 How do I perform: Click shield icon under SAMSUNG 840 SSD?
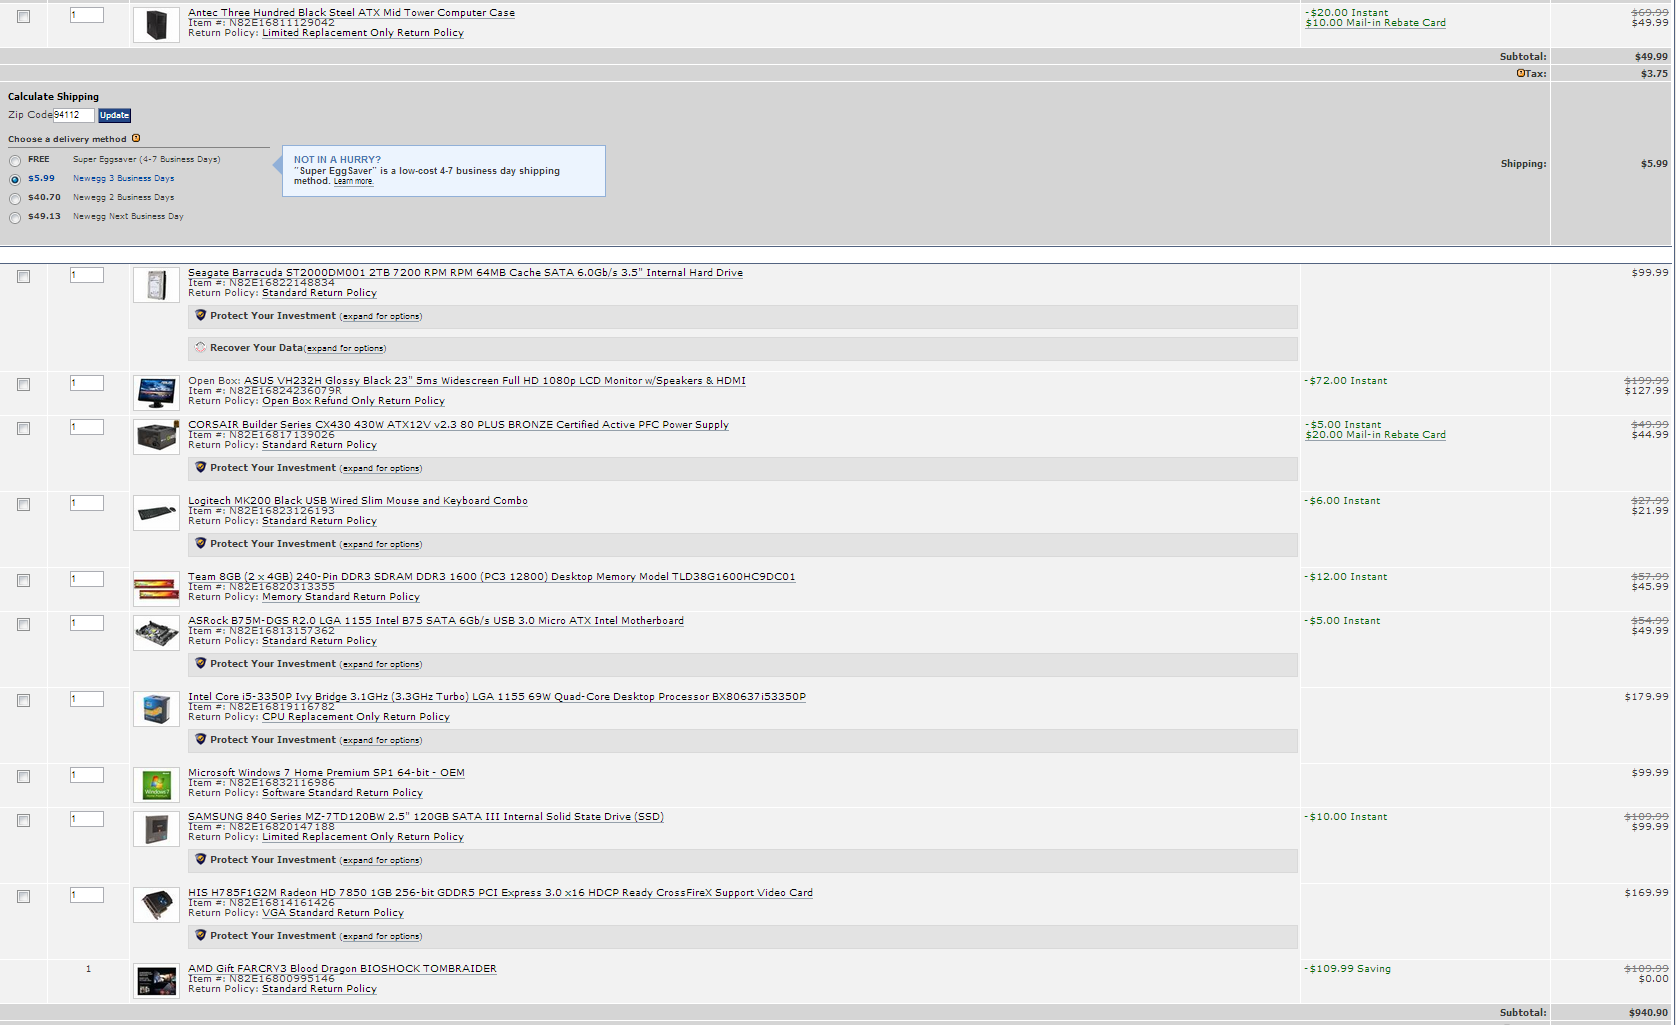tap(200, 859)
